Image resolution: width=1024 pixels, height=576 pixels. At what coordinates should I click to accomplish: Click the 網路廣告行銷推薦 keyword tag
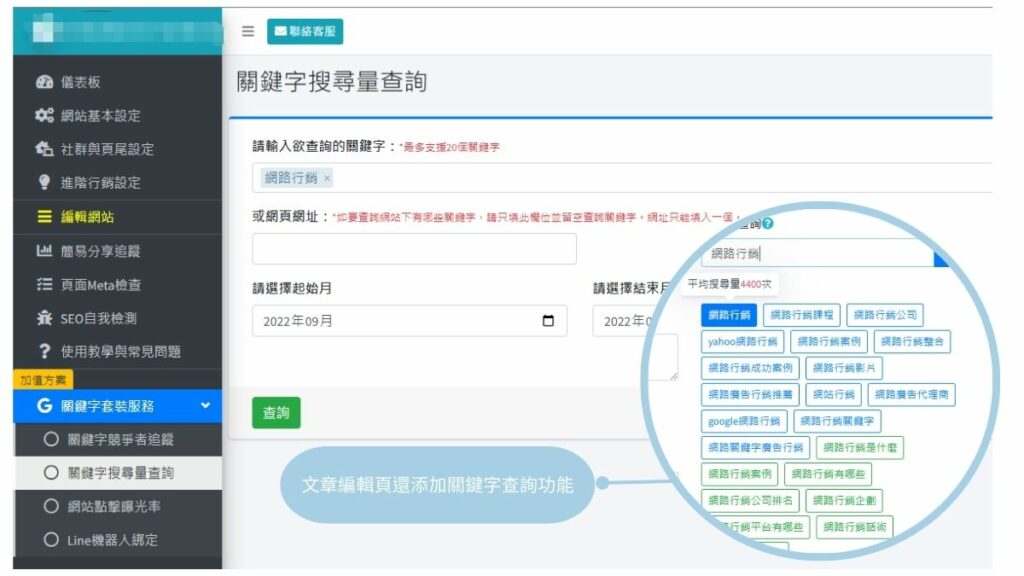coord(750,394)
